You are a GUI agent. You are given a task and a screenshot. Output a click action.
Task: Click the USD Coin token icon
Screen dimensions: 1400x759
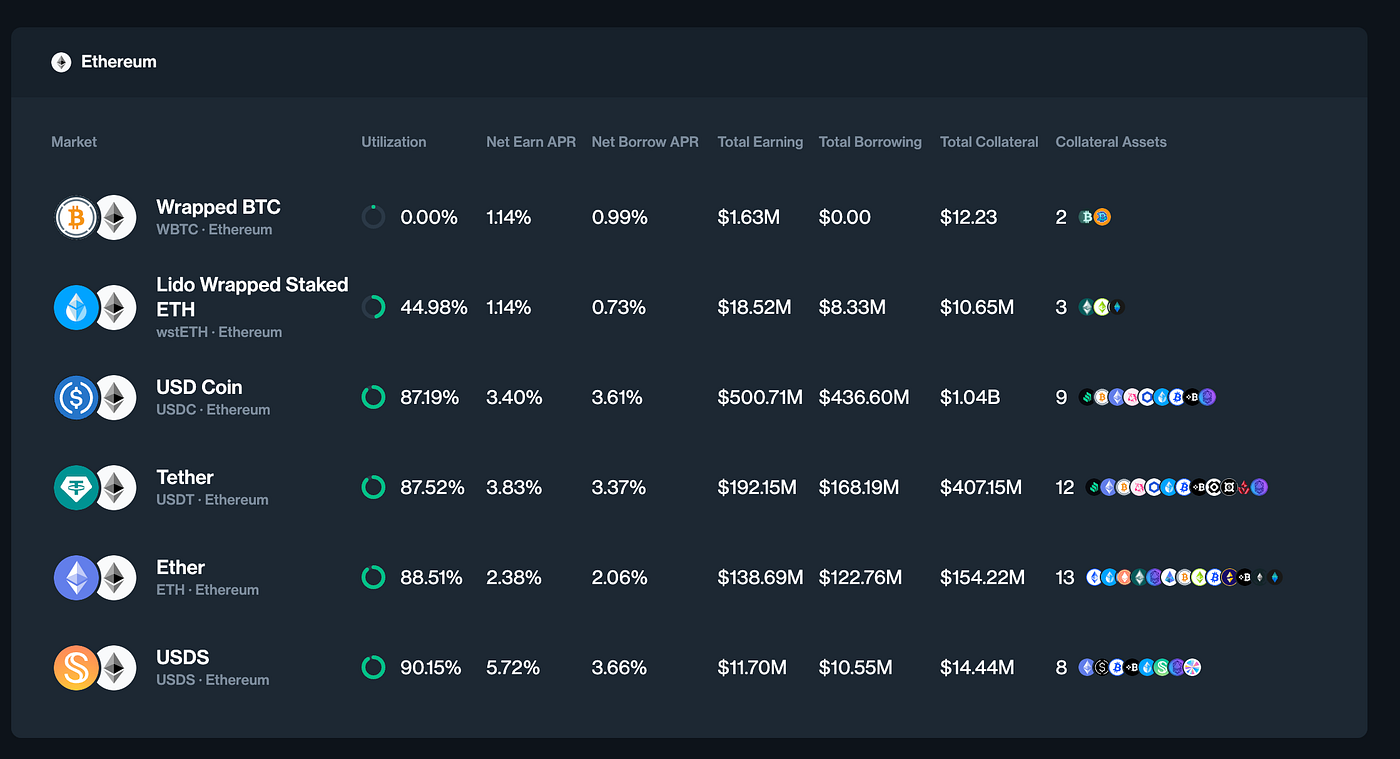pos(76,397)
